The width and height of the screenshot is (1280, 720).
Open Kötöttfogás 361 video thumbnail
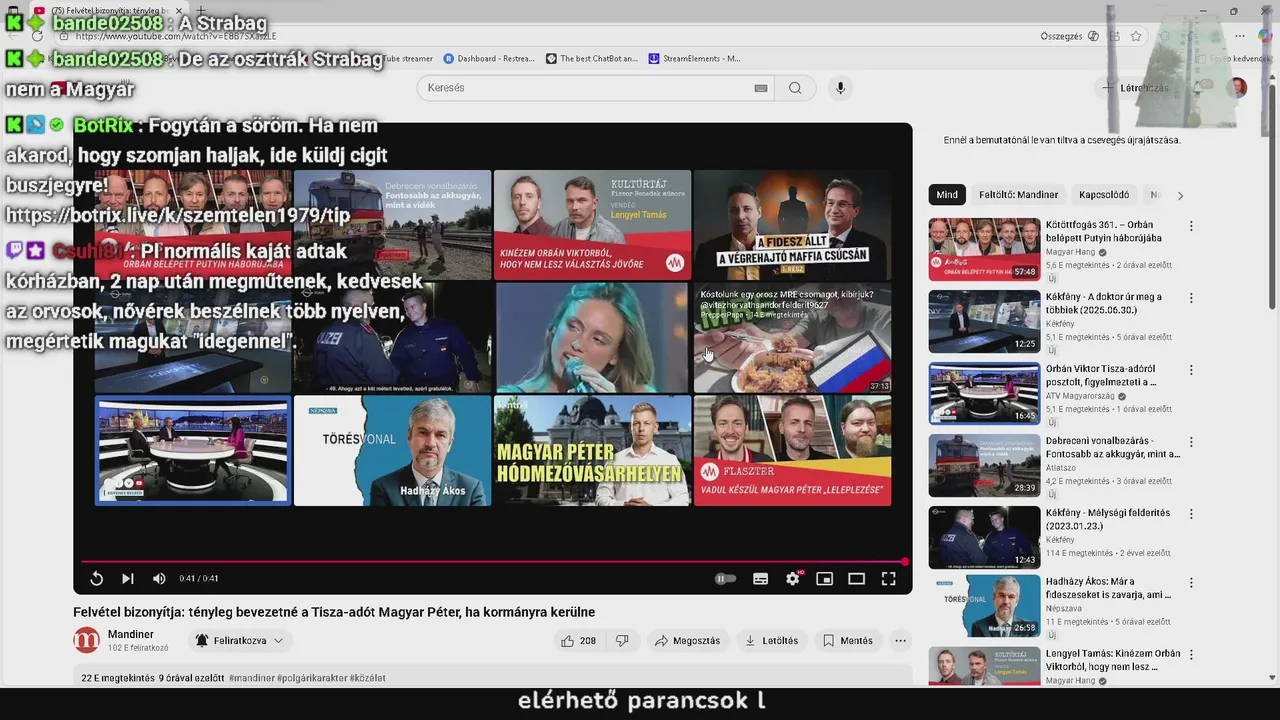point(984,250)
